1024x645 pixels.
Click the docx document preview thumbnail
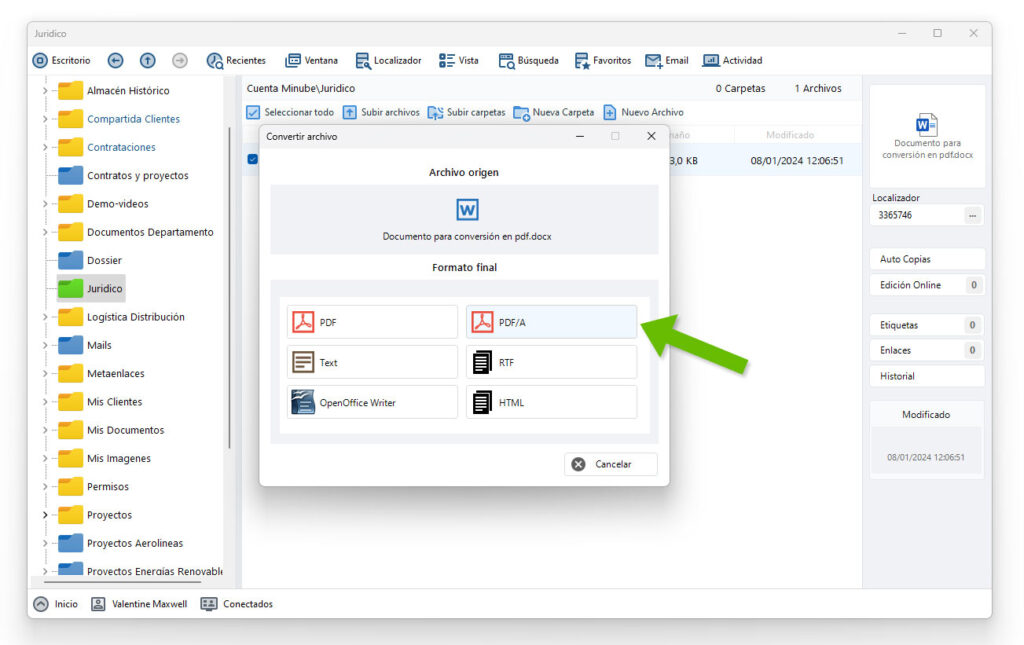click(927, 136)
